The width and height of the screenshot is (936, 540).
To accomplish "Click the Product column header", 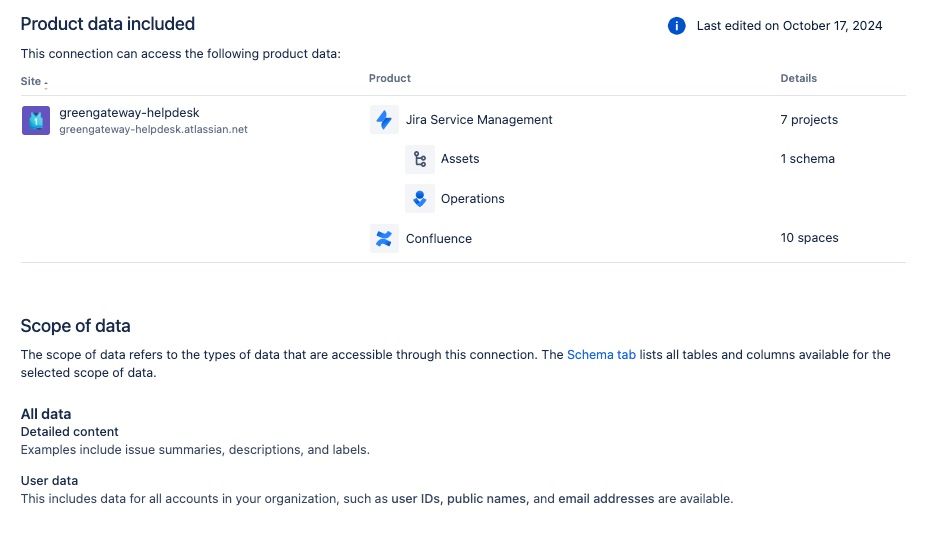I will coord(390,78).
